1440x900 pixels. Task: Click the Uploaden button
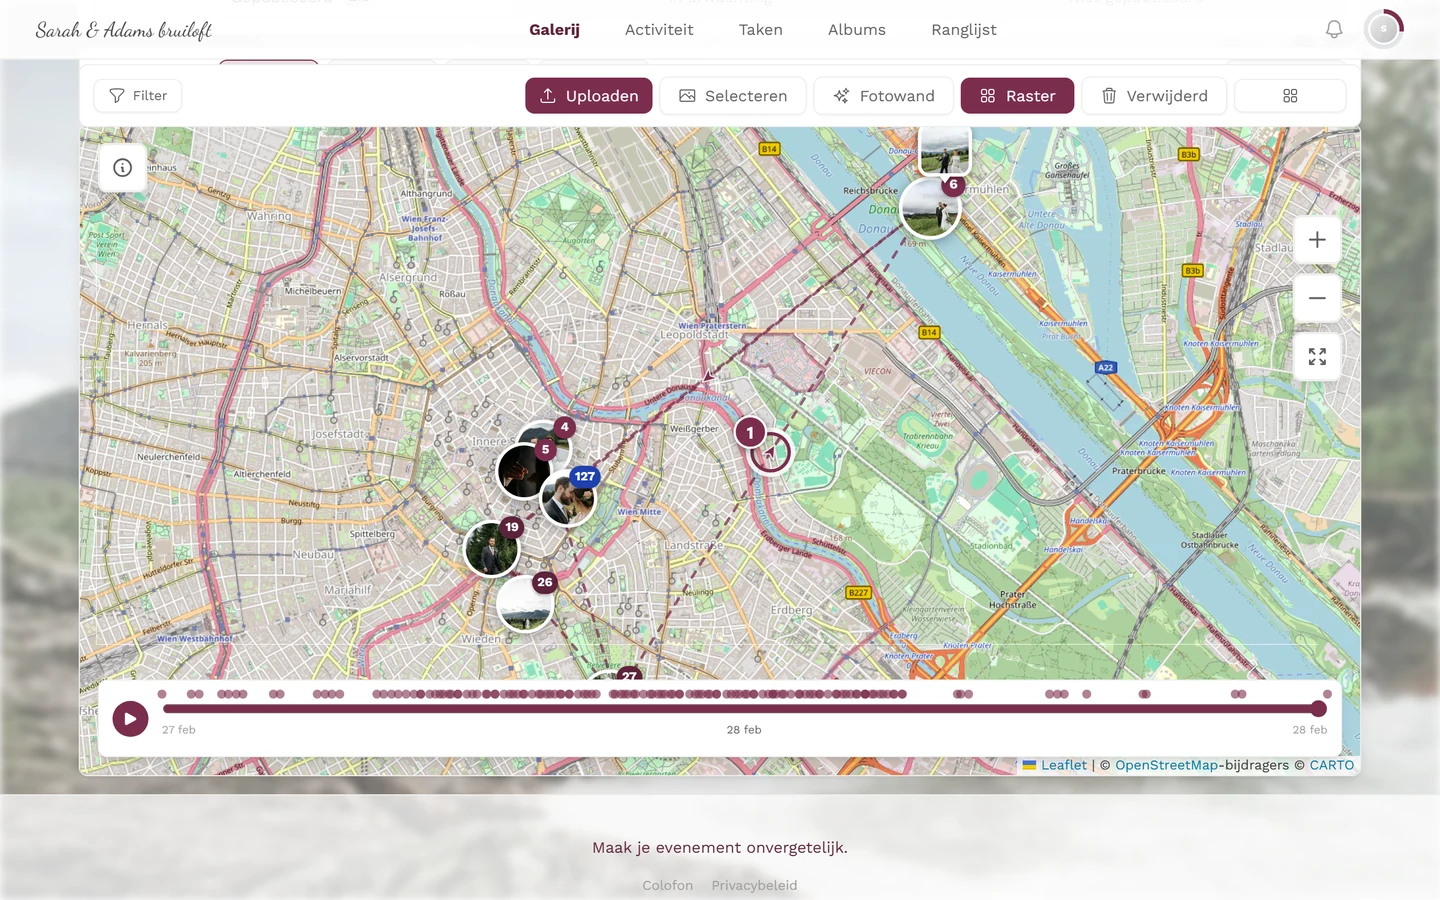[589, 96]
